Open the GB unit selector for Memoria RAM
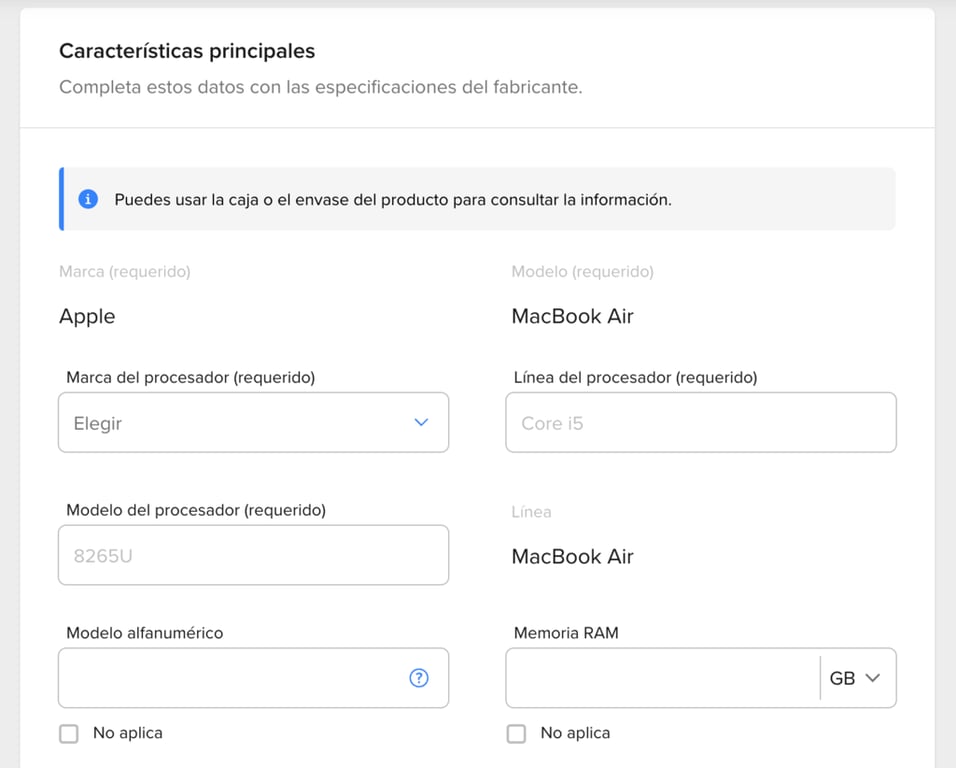Image resolution: width=956 pixels, height=768 pixels. (x=854, y=678)
